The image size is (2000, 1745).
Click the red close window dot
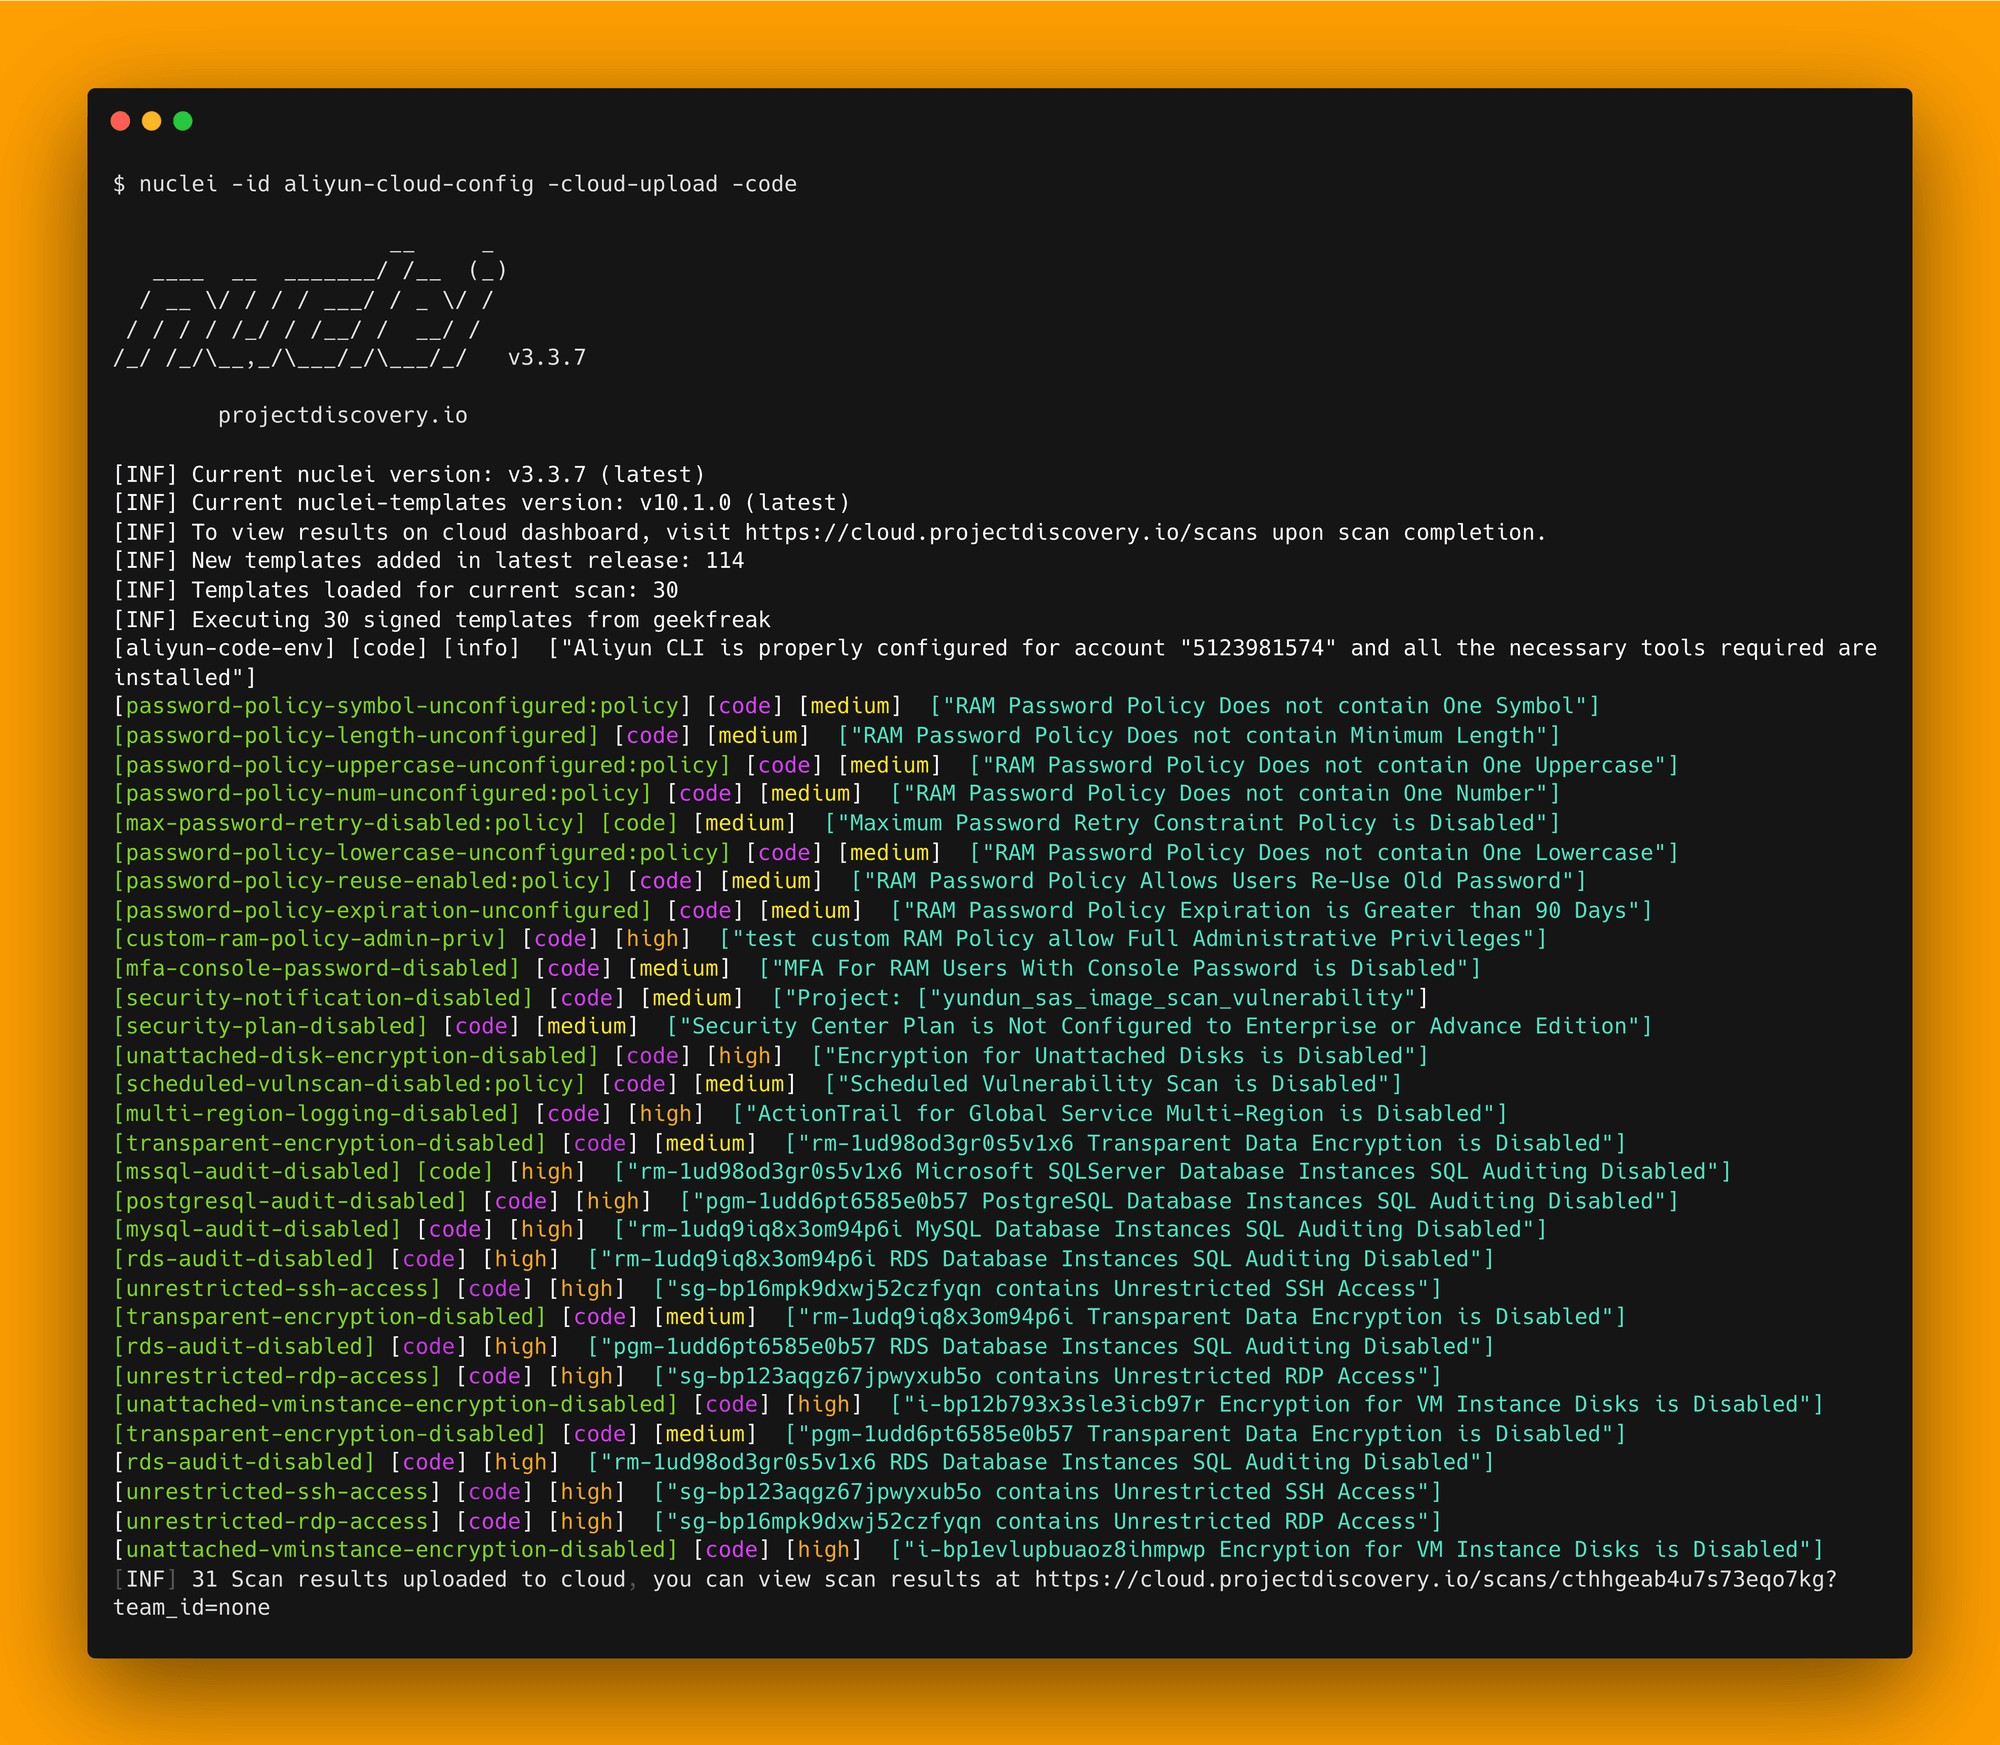120,121
